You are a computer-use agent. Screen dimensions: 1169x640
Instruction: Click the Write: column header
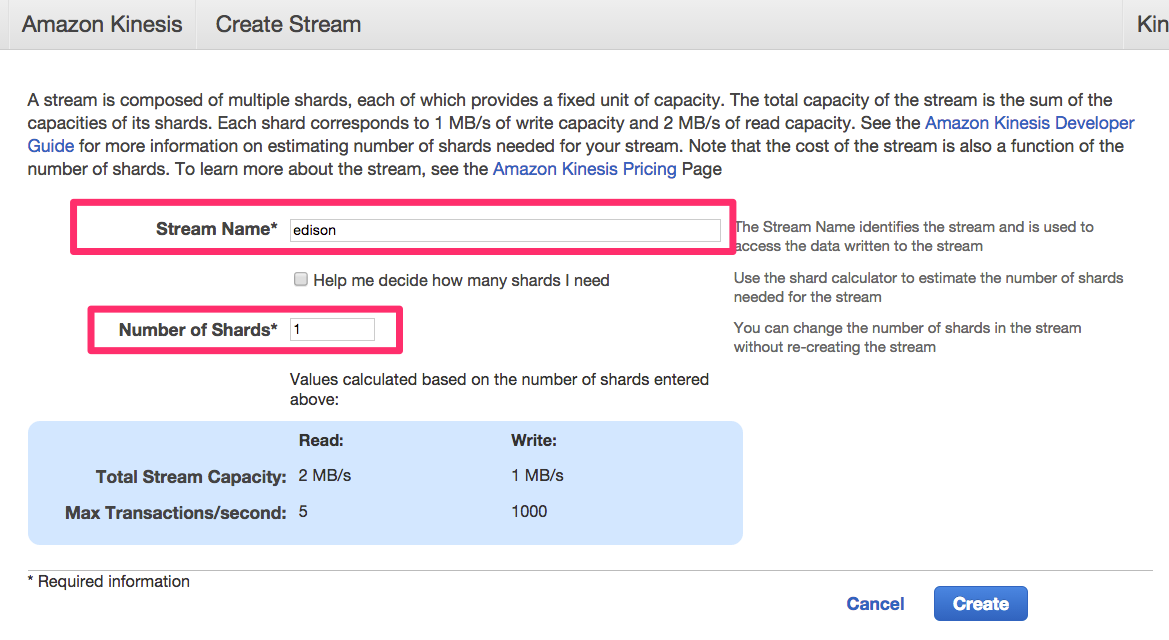(534, 440)
